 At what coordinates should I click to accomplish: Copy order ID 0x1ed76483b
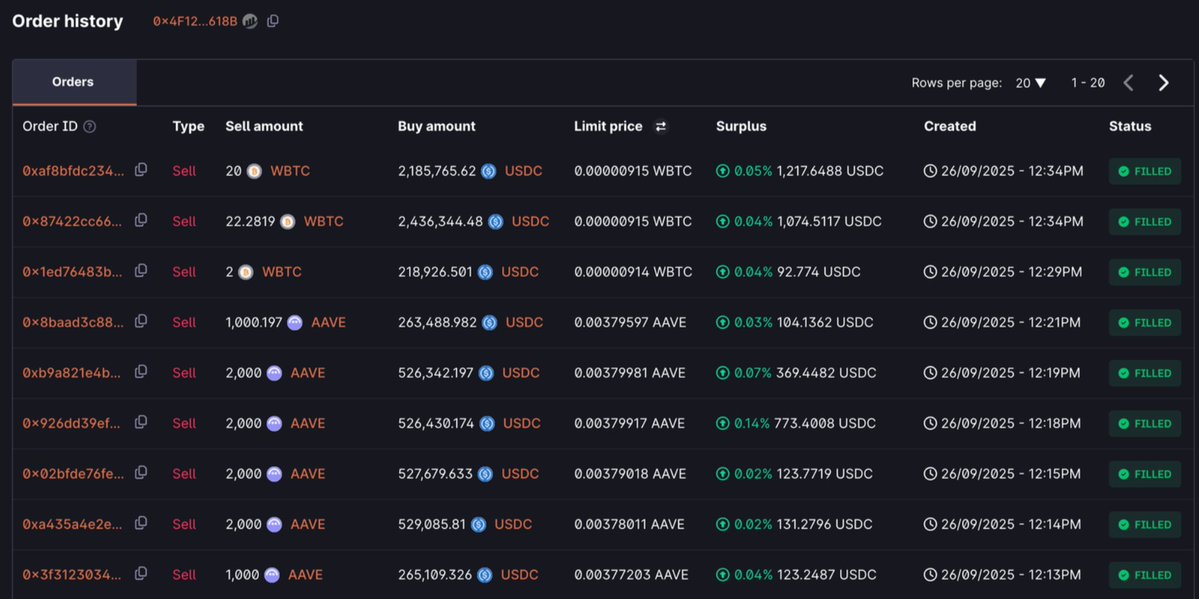click(x=141, y=271)
